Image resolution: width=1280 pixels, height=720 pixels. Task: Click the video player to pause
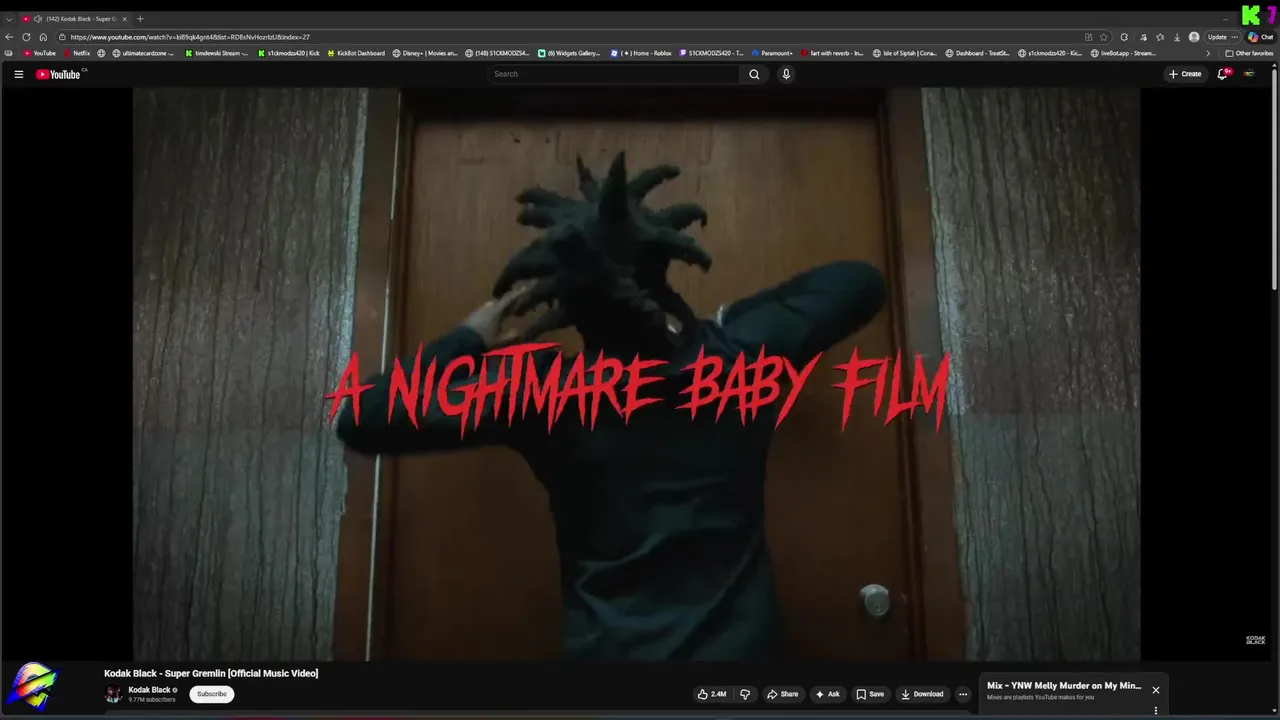tap(636, 373)
